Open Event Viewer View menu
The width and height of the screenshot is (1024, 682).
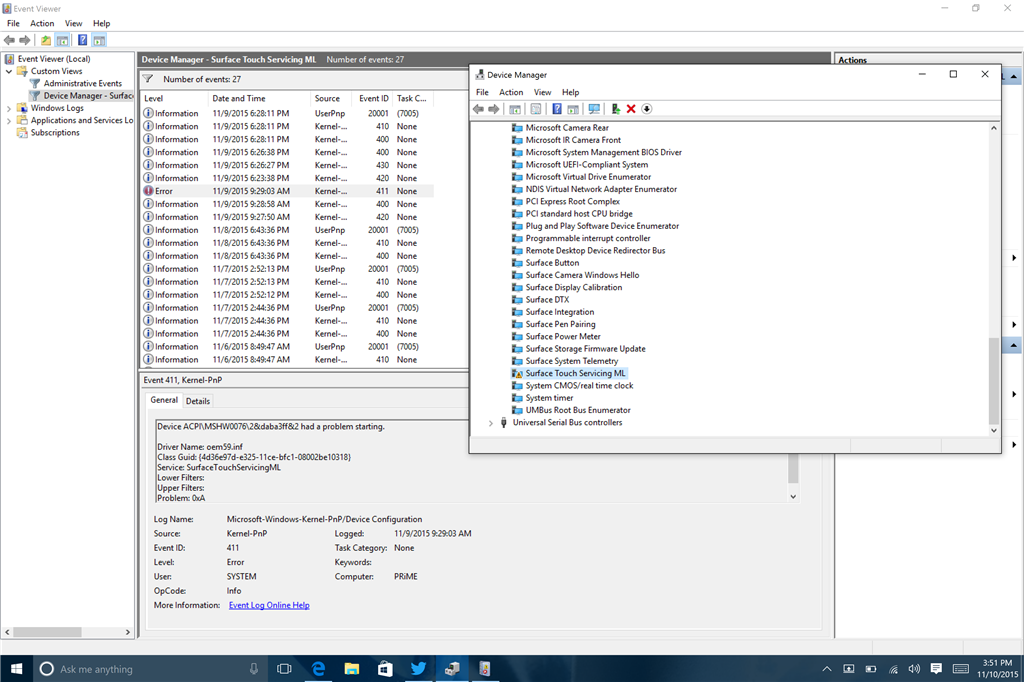[x=73, y=24]
